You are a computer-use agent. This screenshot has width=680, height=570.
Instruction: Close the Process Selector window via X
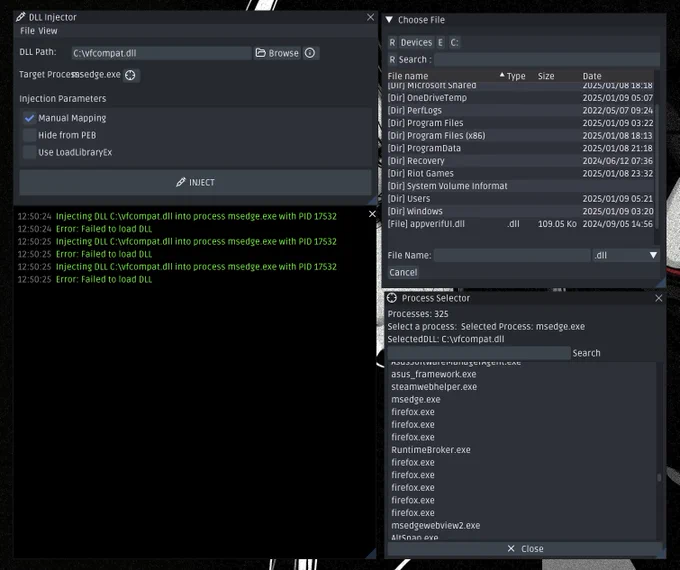(x=659, y=298)
